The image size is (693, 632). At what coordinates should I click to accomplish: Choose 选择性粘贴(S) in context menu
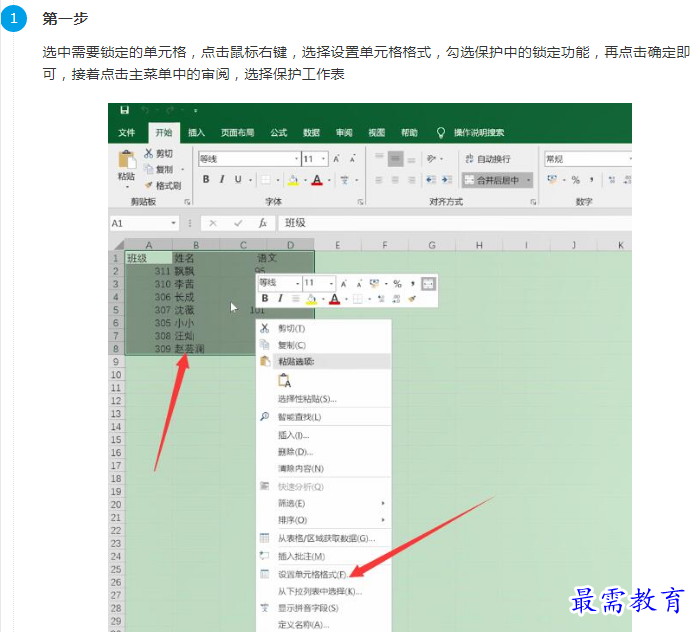324,399
